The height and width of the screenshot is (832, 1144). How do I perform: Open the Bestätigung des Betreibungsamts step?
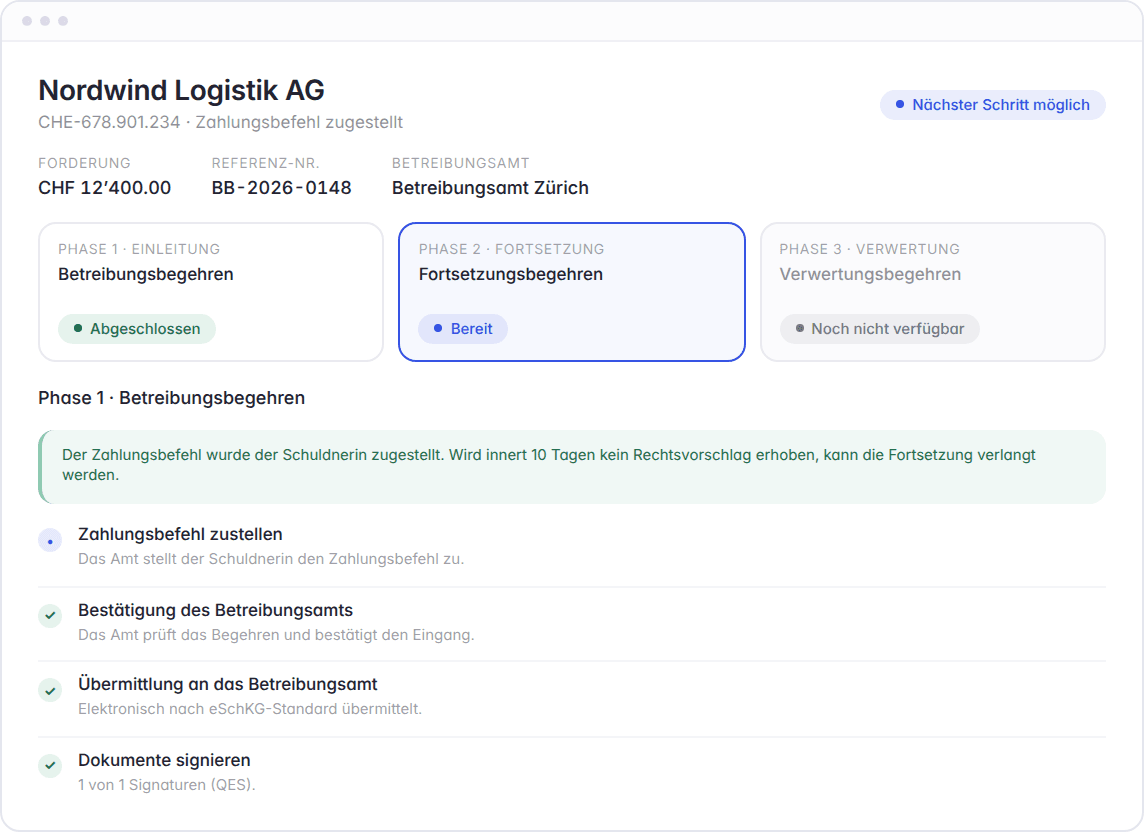pos(572,623)
